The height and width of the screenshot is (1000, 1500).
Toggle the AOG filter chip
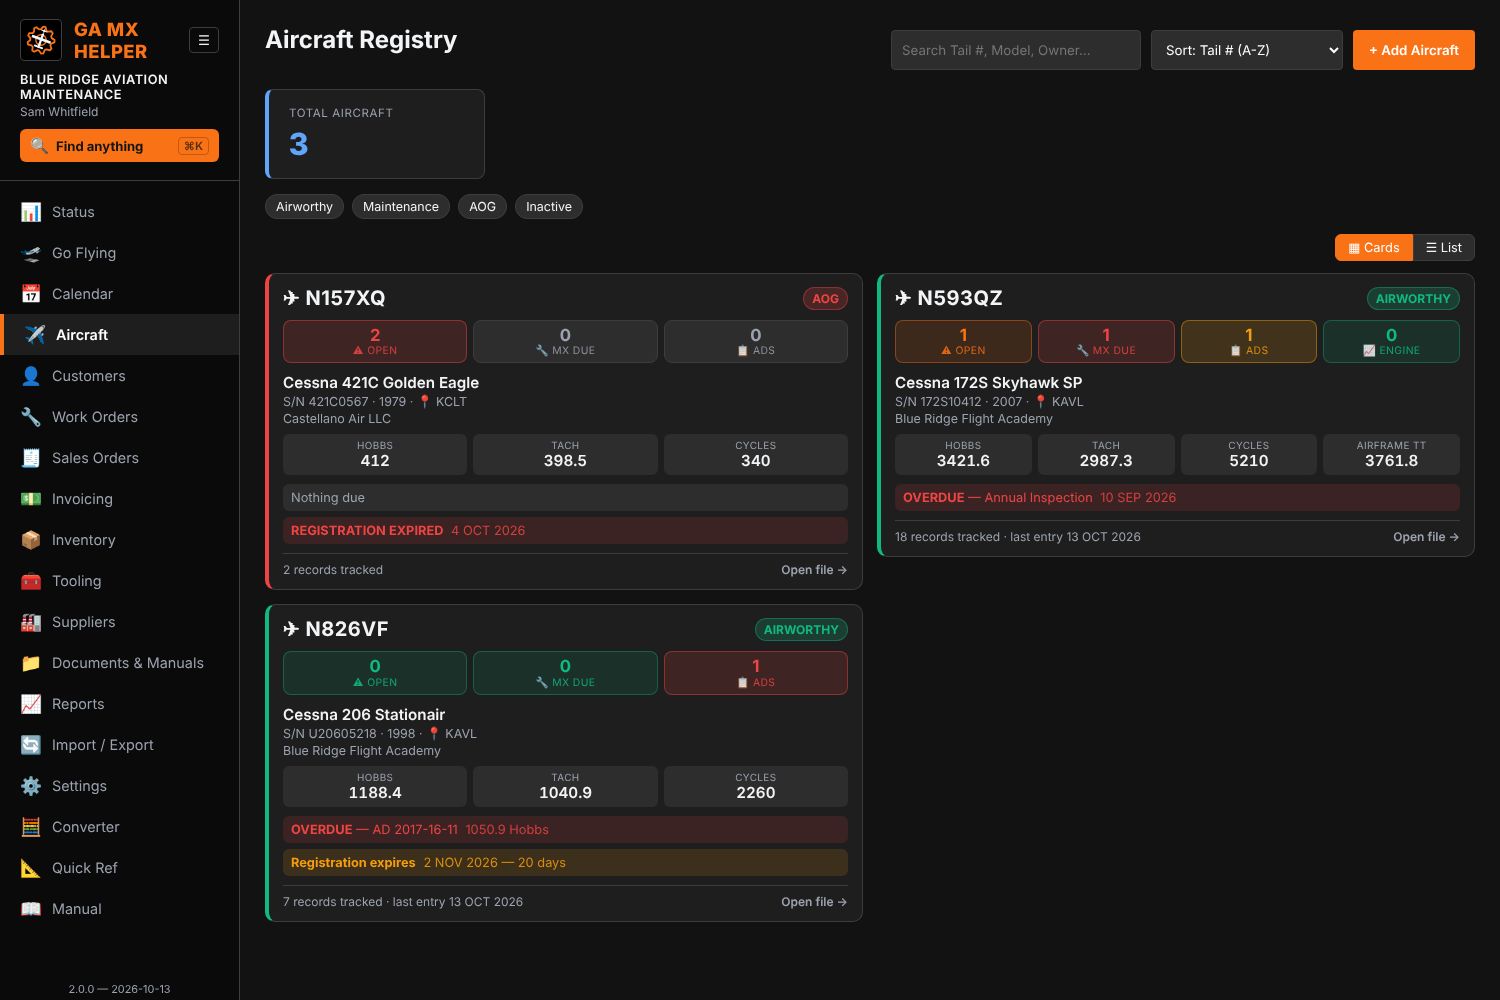tap(482, 207)
